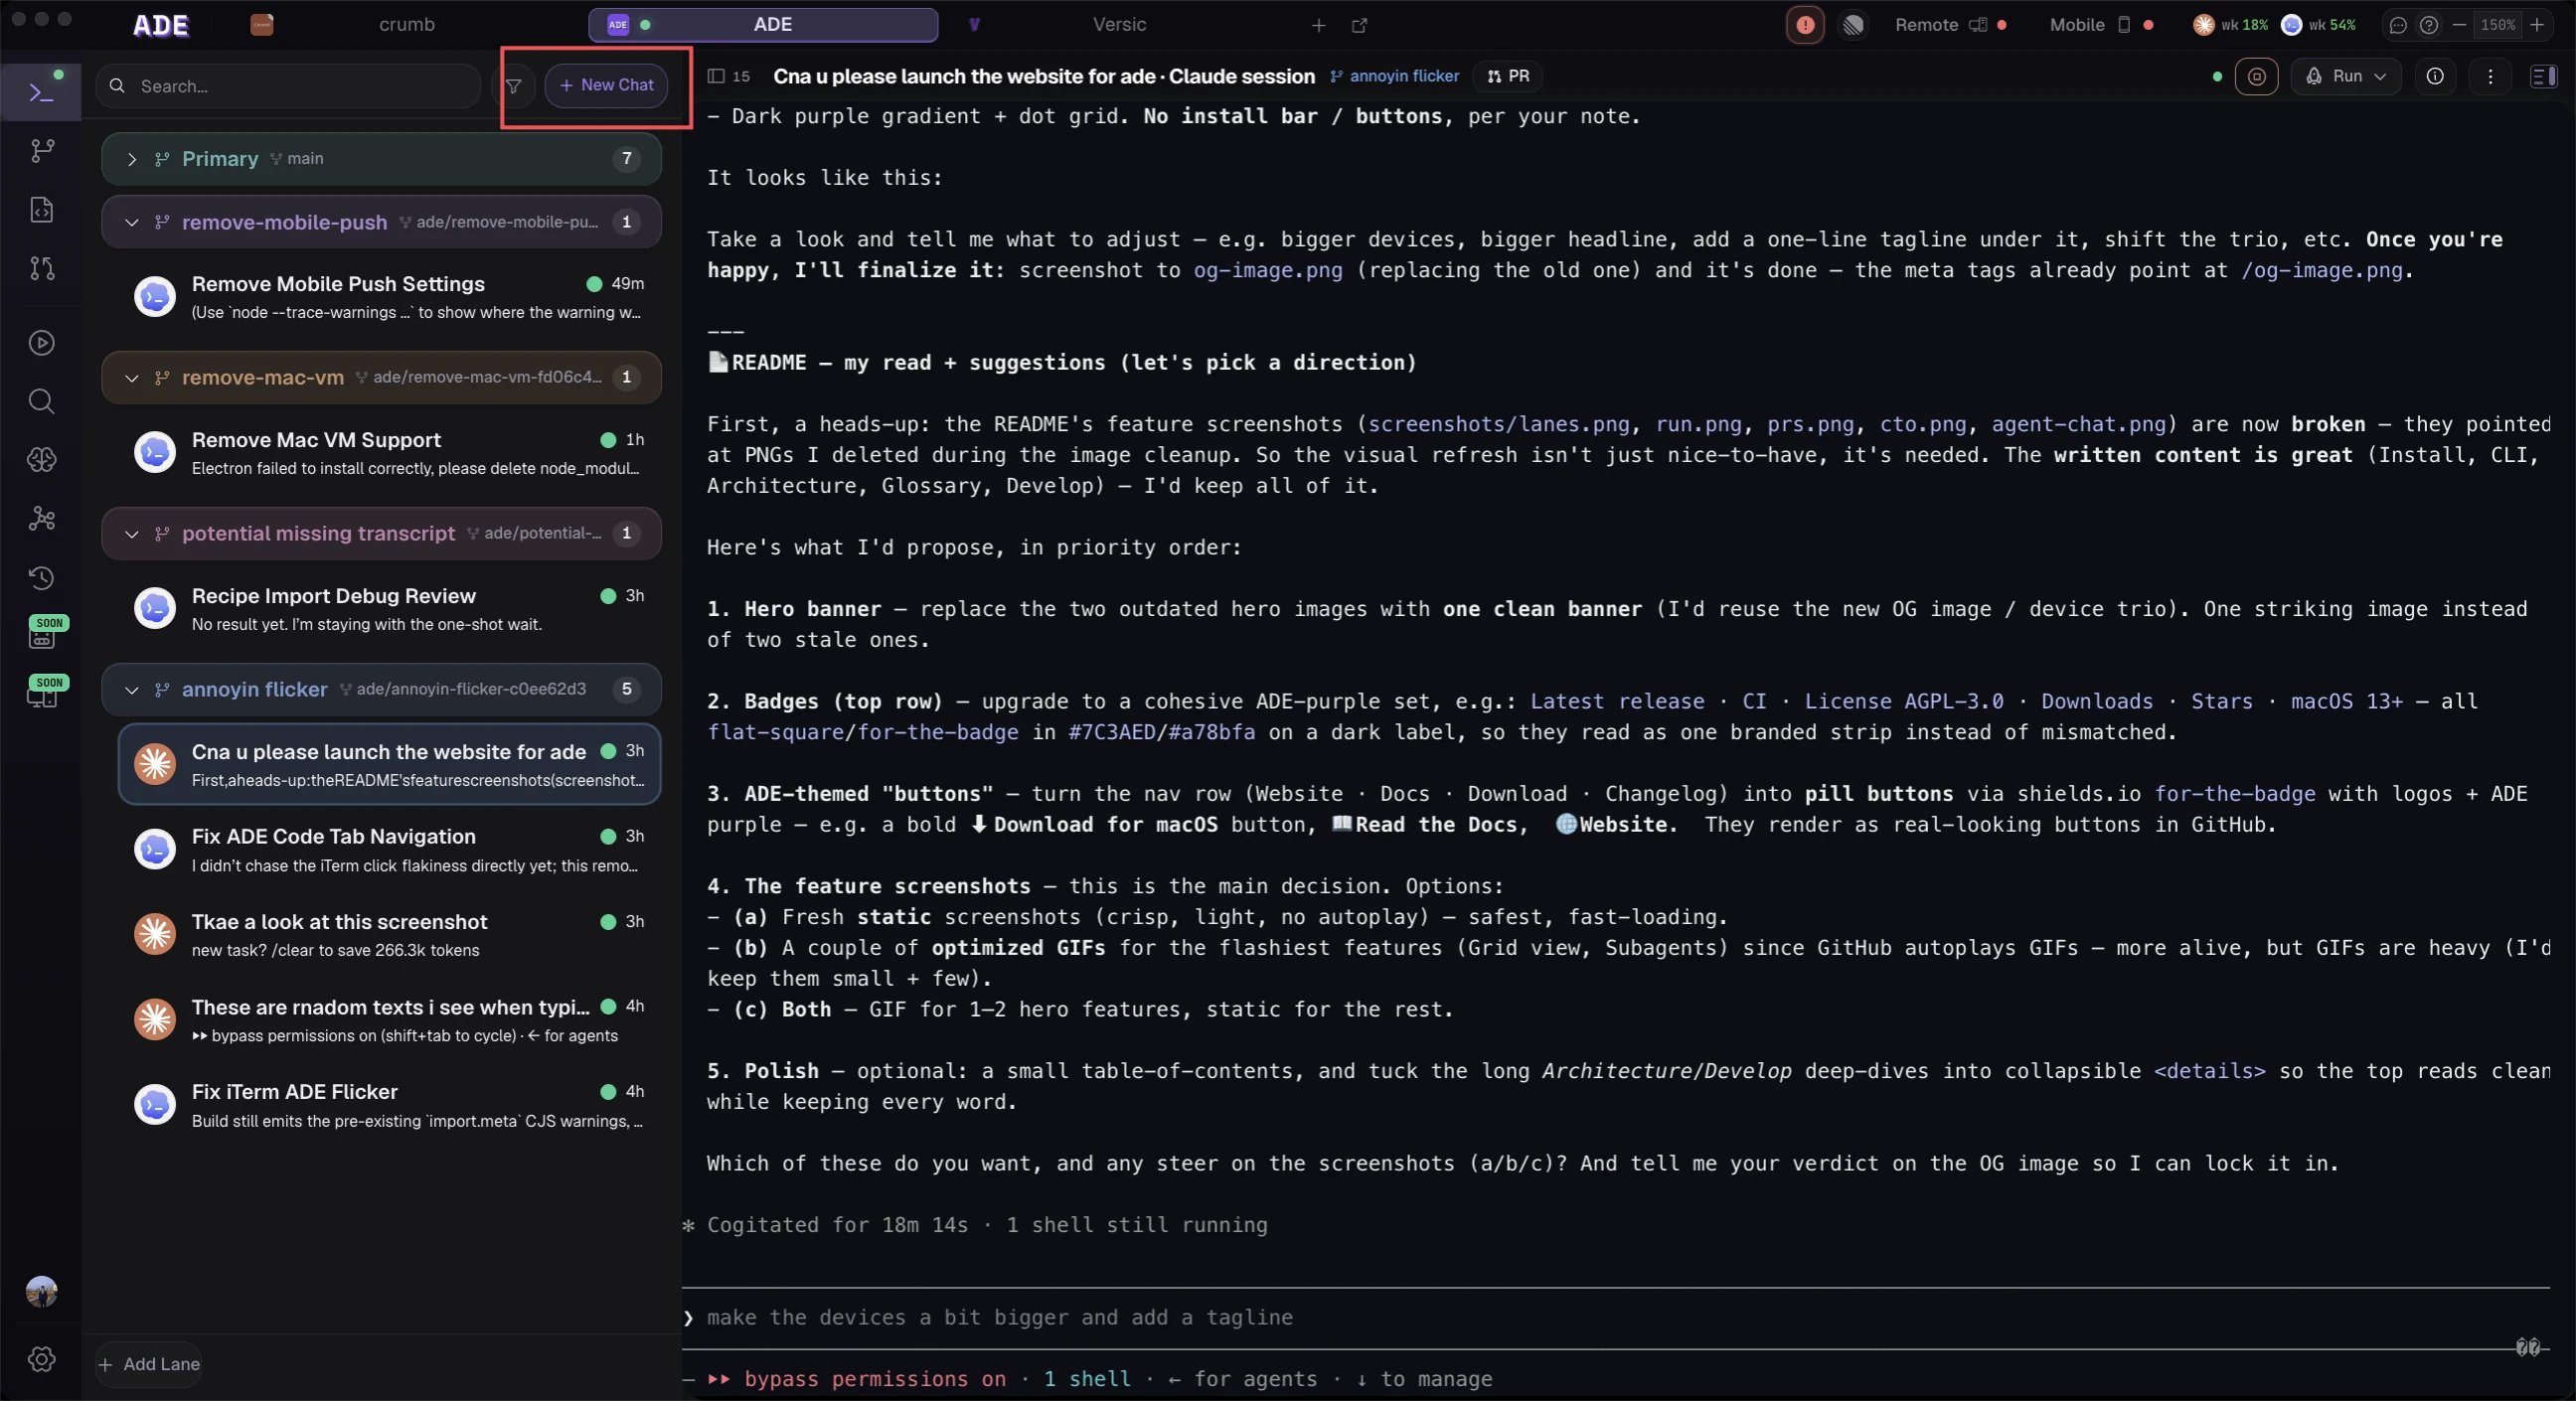Switch to the crumb project tab

pyautogui.click(x=406, y=25)
